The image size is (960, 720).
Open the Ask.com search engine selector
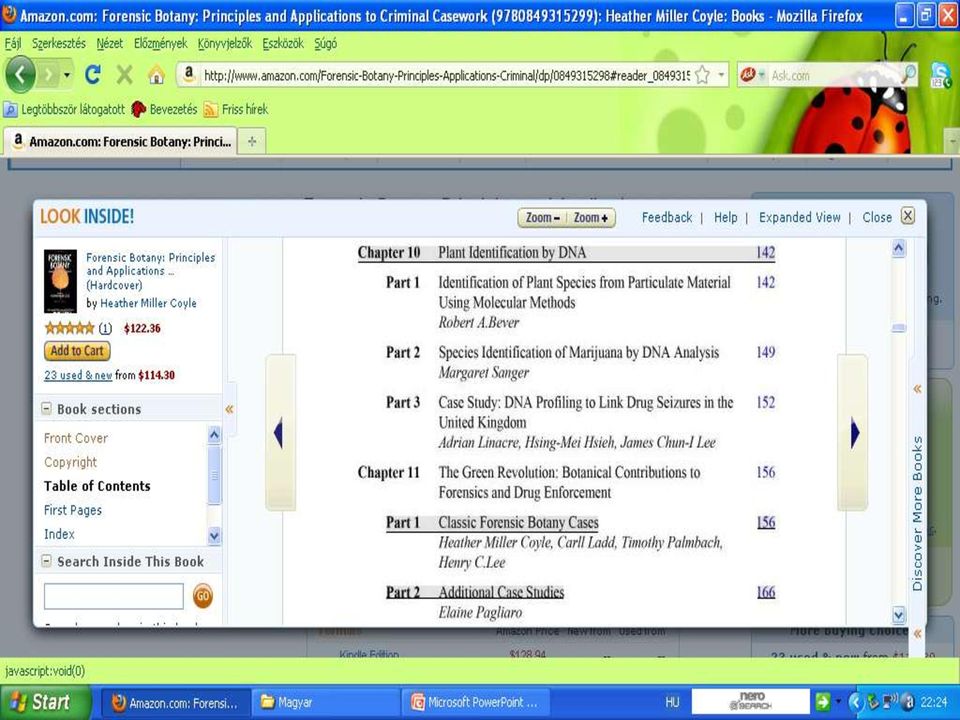752,75
